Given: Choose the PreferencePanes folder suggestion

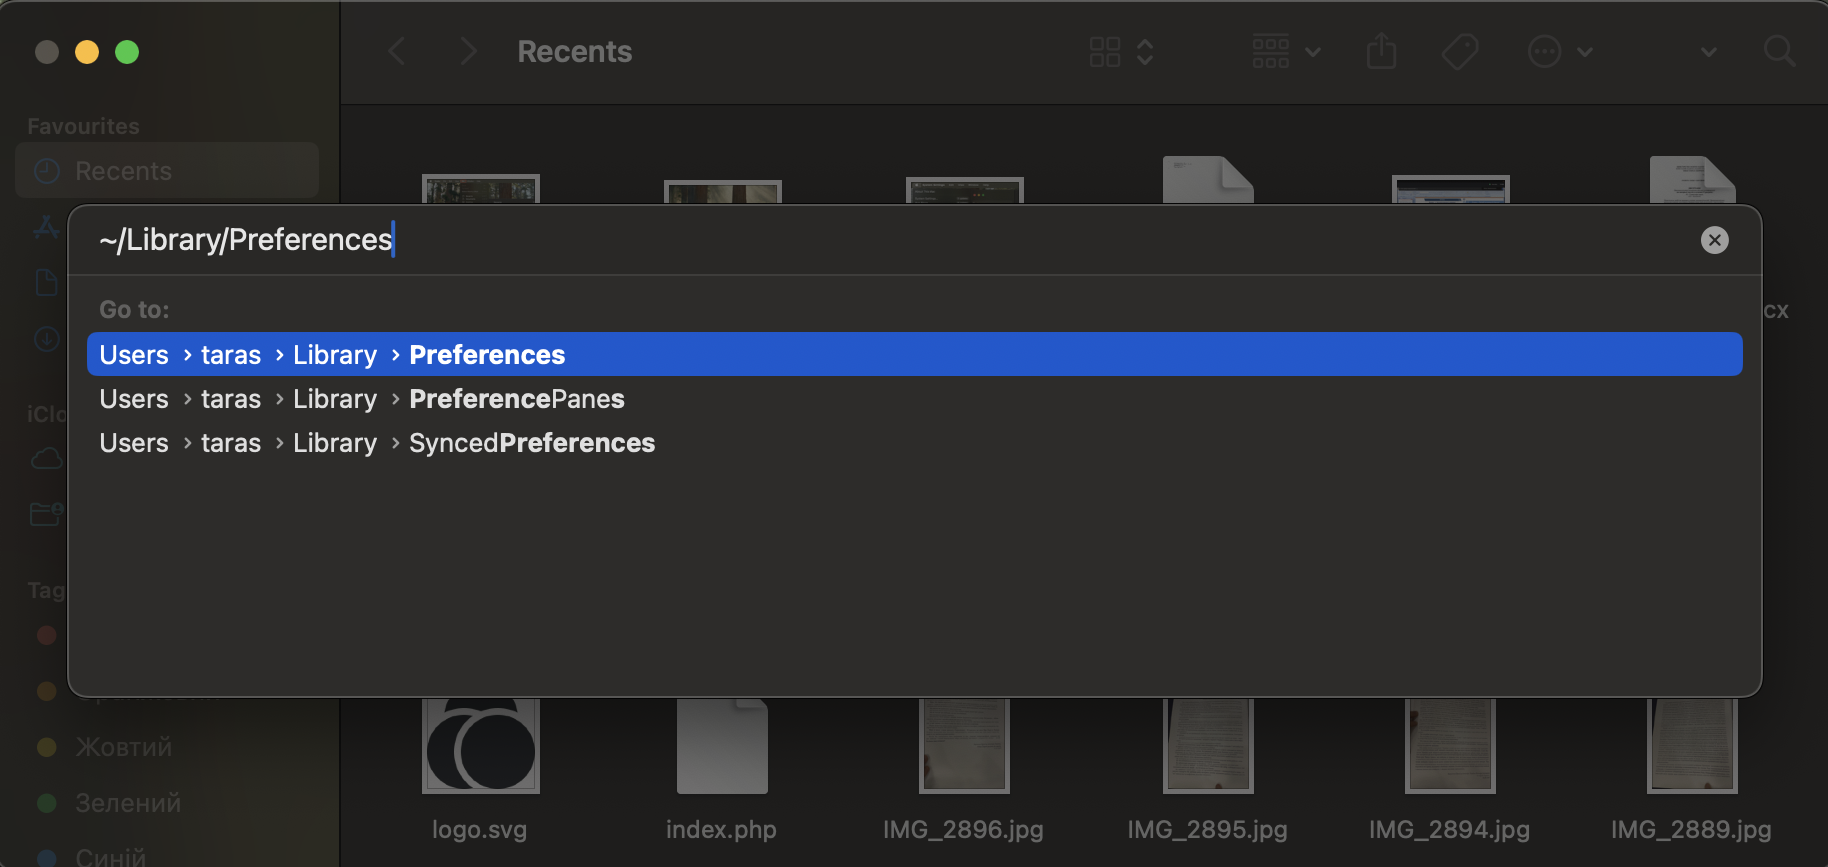Looking at the screenshot, I should pyautogui.click(x=914, y=398).
